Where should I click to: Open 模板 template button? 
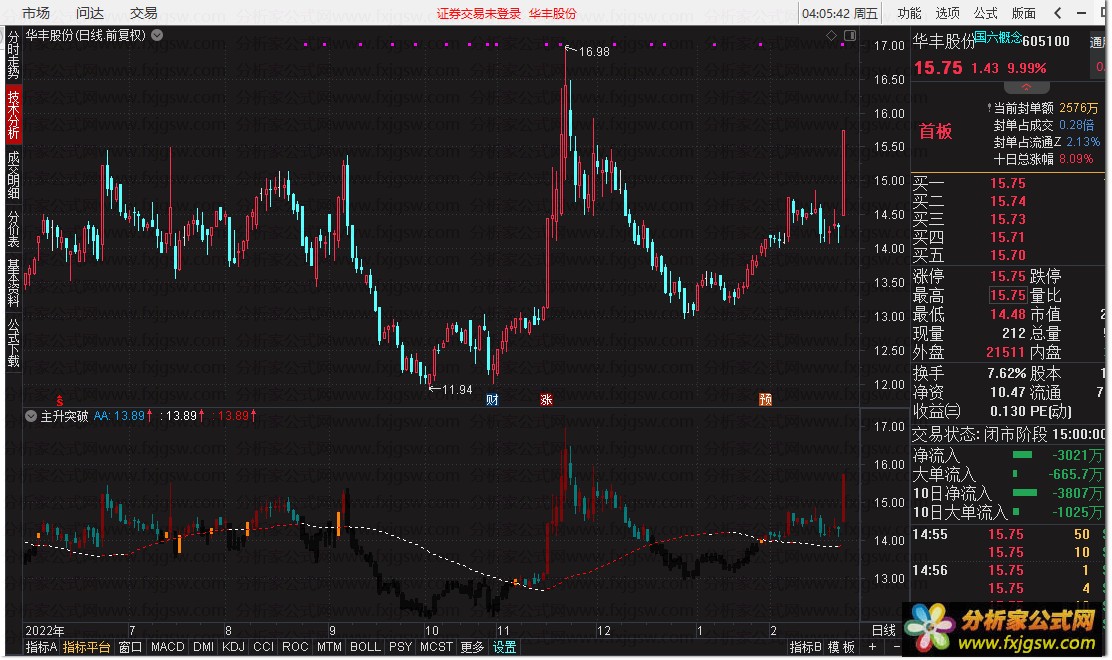[842, 647]
